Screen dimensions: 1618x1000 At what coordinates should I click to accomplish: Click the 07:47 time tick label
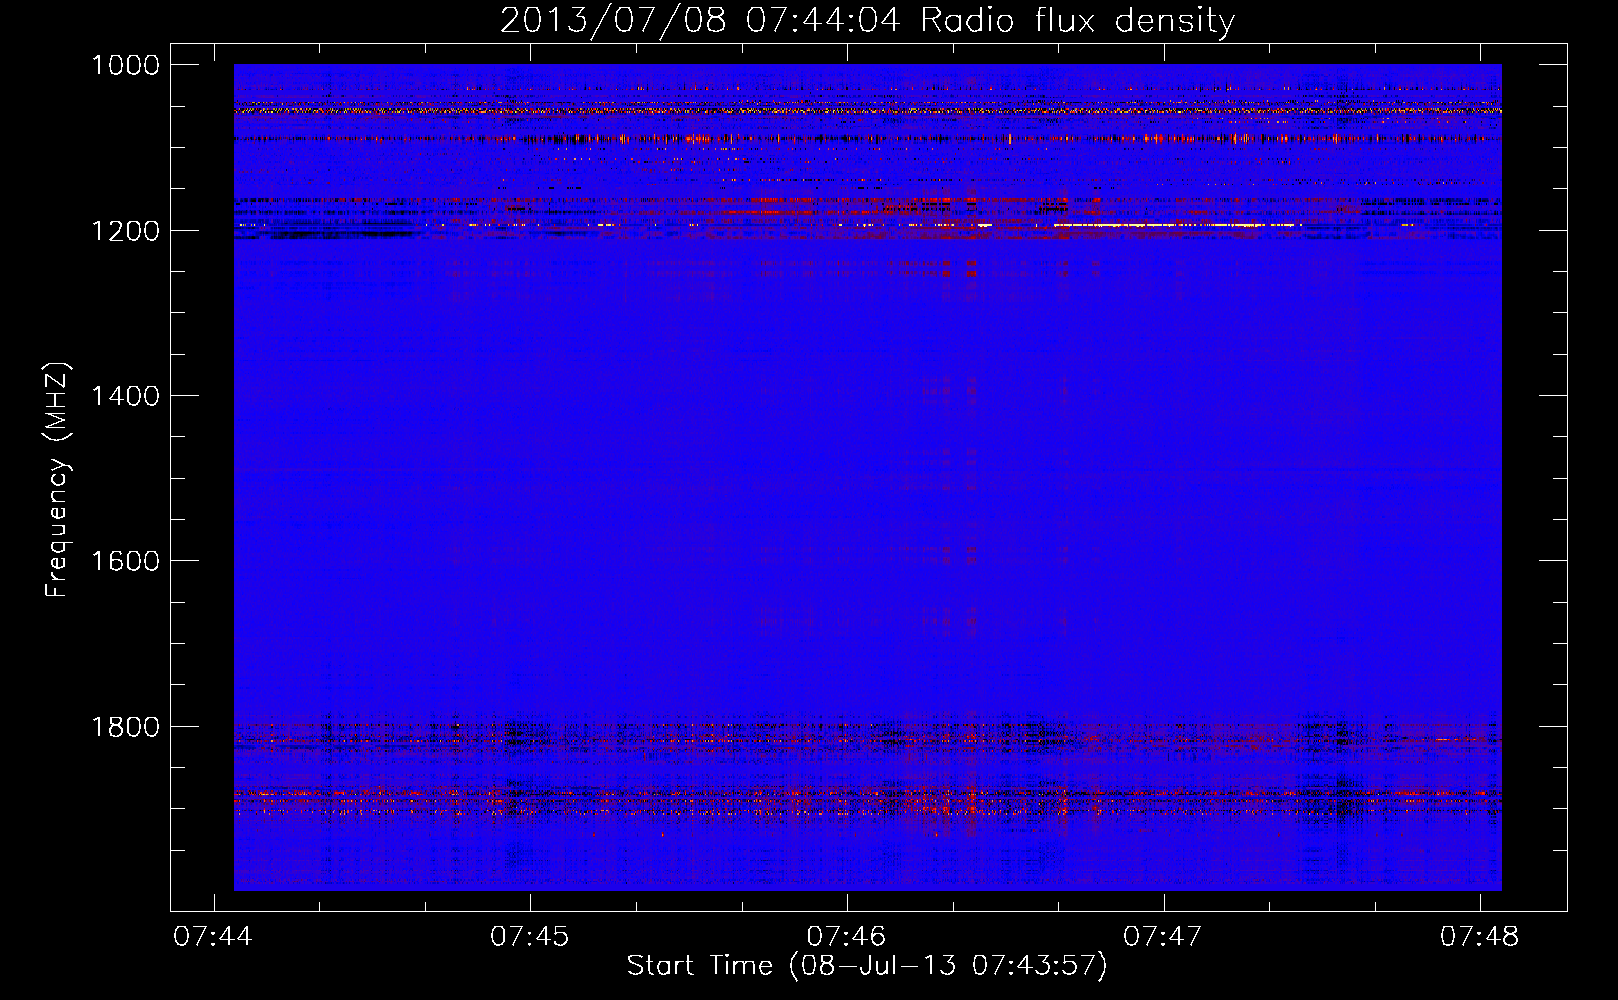click(1163, 937)
